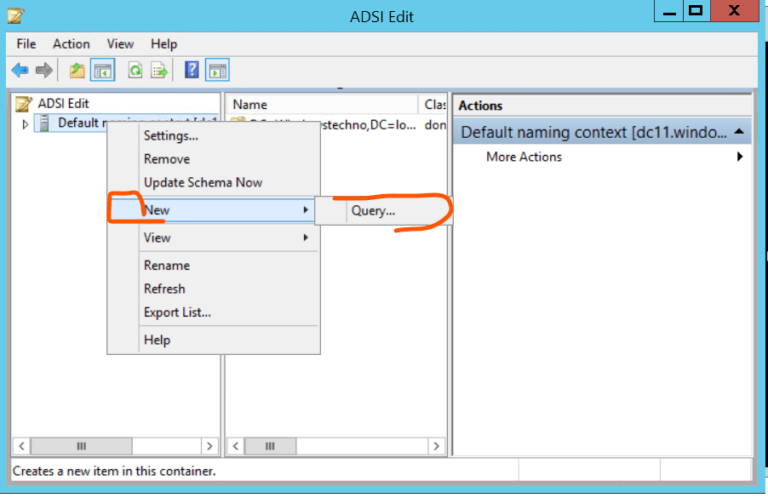Toggle the console tree pane icon
Viewport: 768px width, 498px height.
[102, 71]
